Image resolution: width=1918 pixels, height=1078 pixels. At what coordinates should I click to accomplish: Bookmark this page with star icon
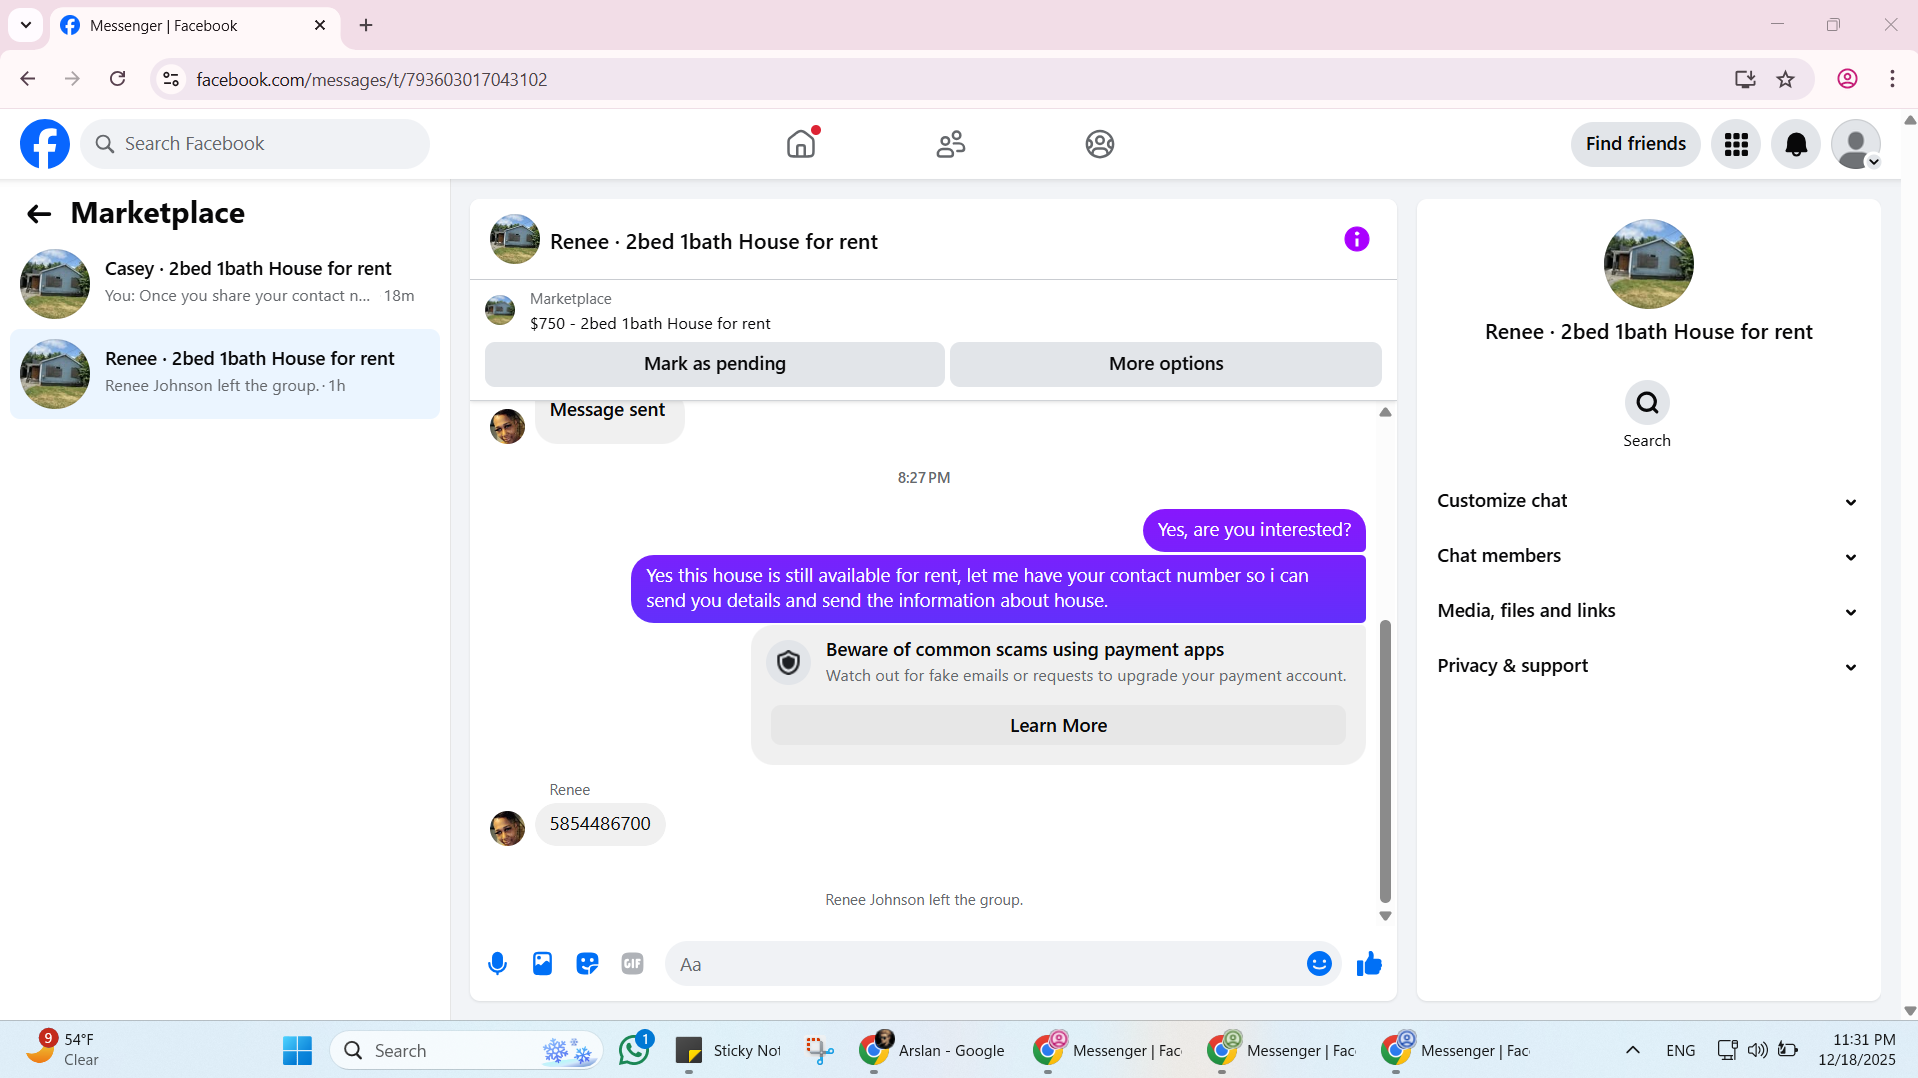pos(1785,79)
